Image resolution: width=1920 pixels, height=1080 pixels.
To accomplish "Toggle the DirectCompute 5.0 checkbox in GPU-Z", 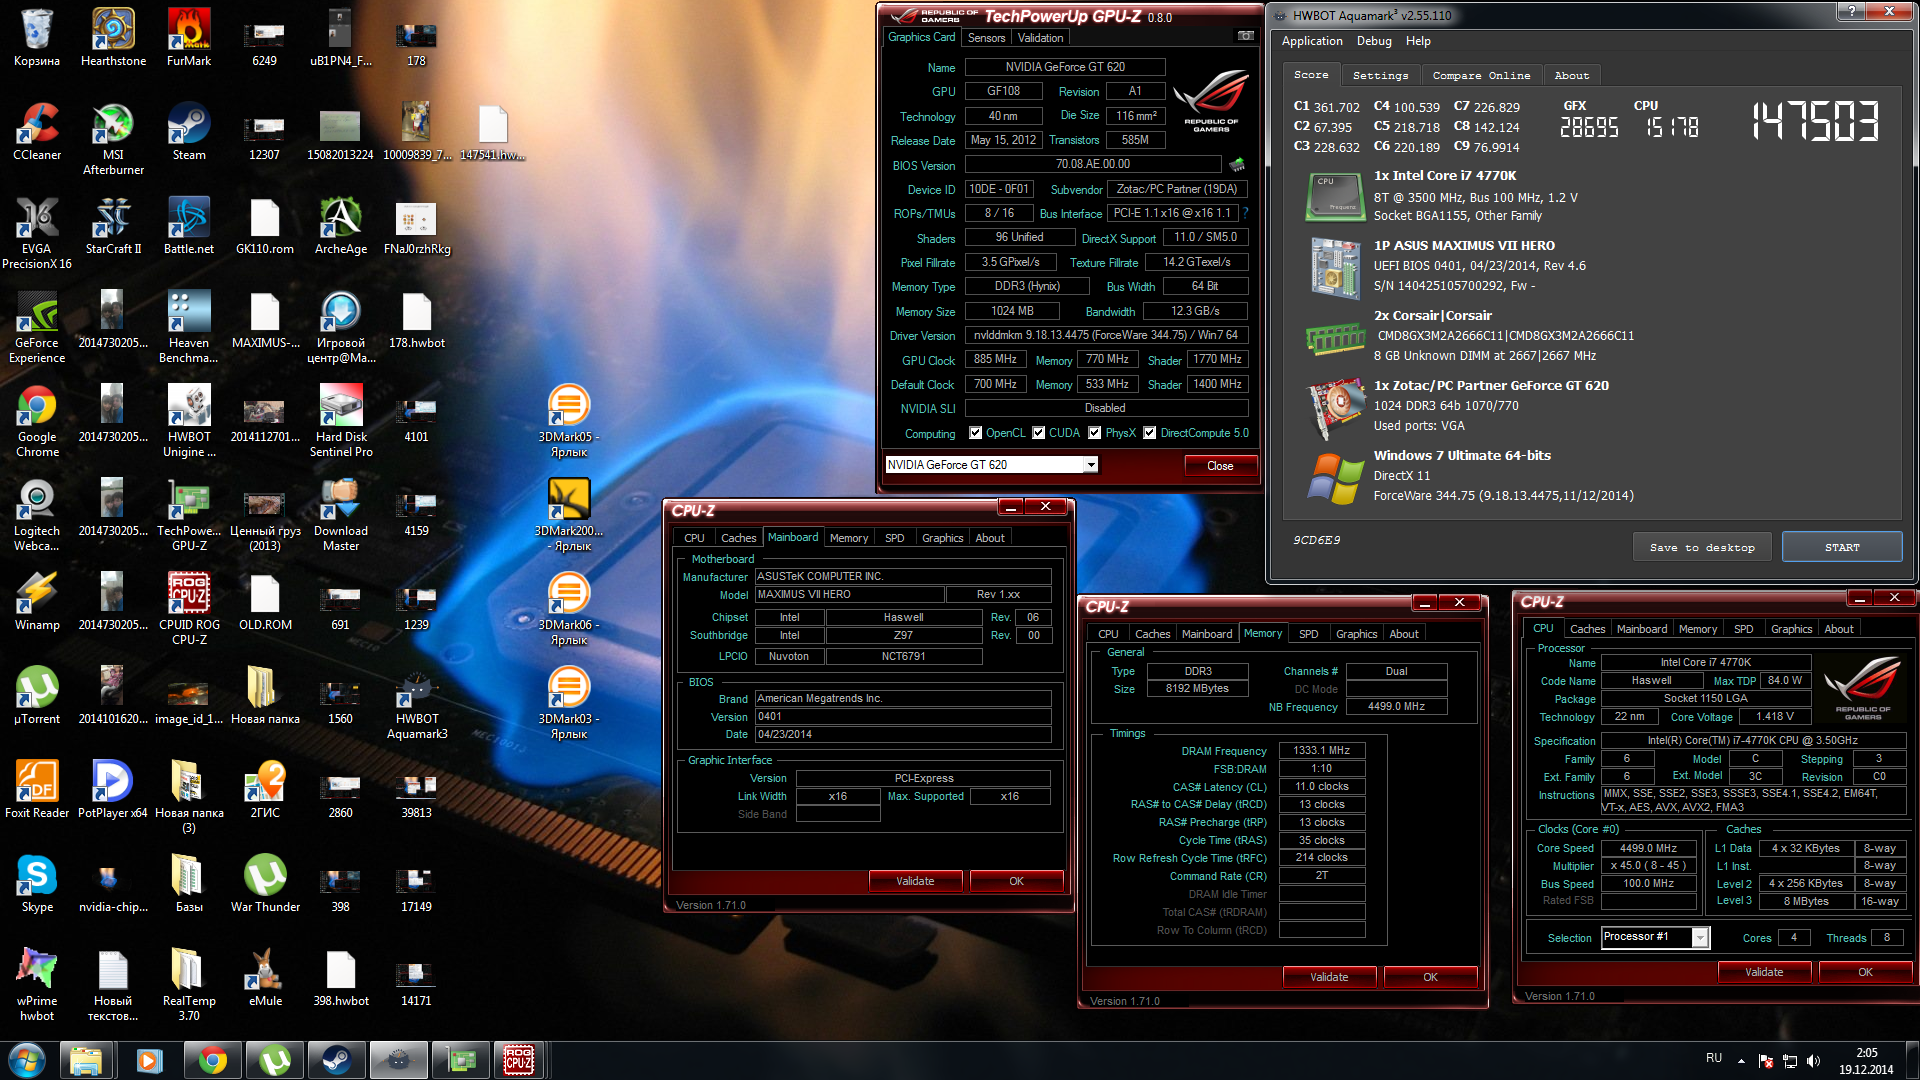I will click(x=1150, y=433).
